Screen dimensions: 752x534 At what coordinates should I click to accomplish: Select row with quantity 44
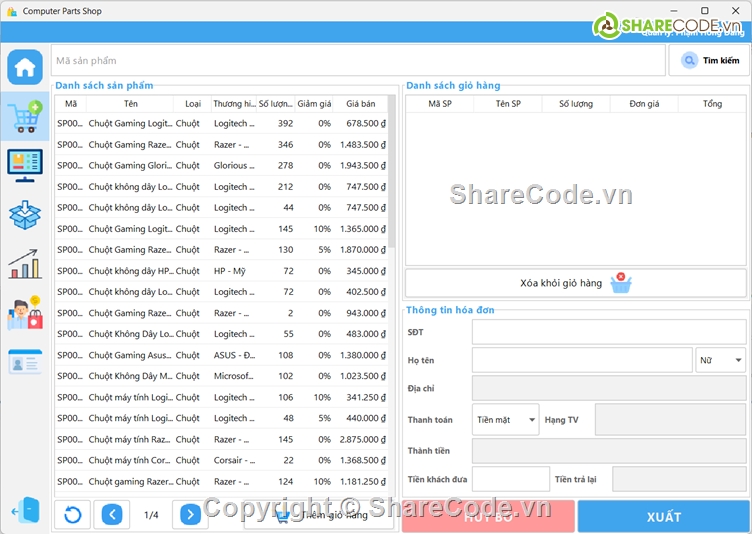click(x=221, y=208)
